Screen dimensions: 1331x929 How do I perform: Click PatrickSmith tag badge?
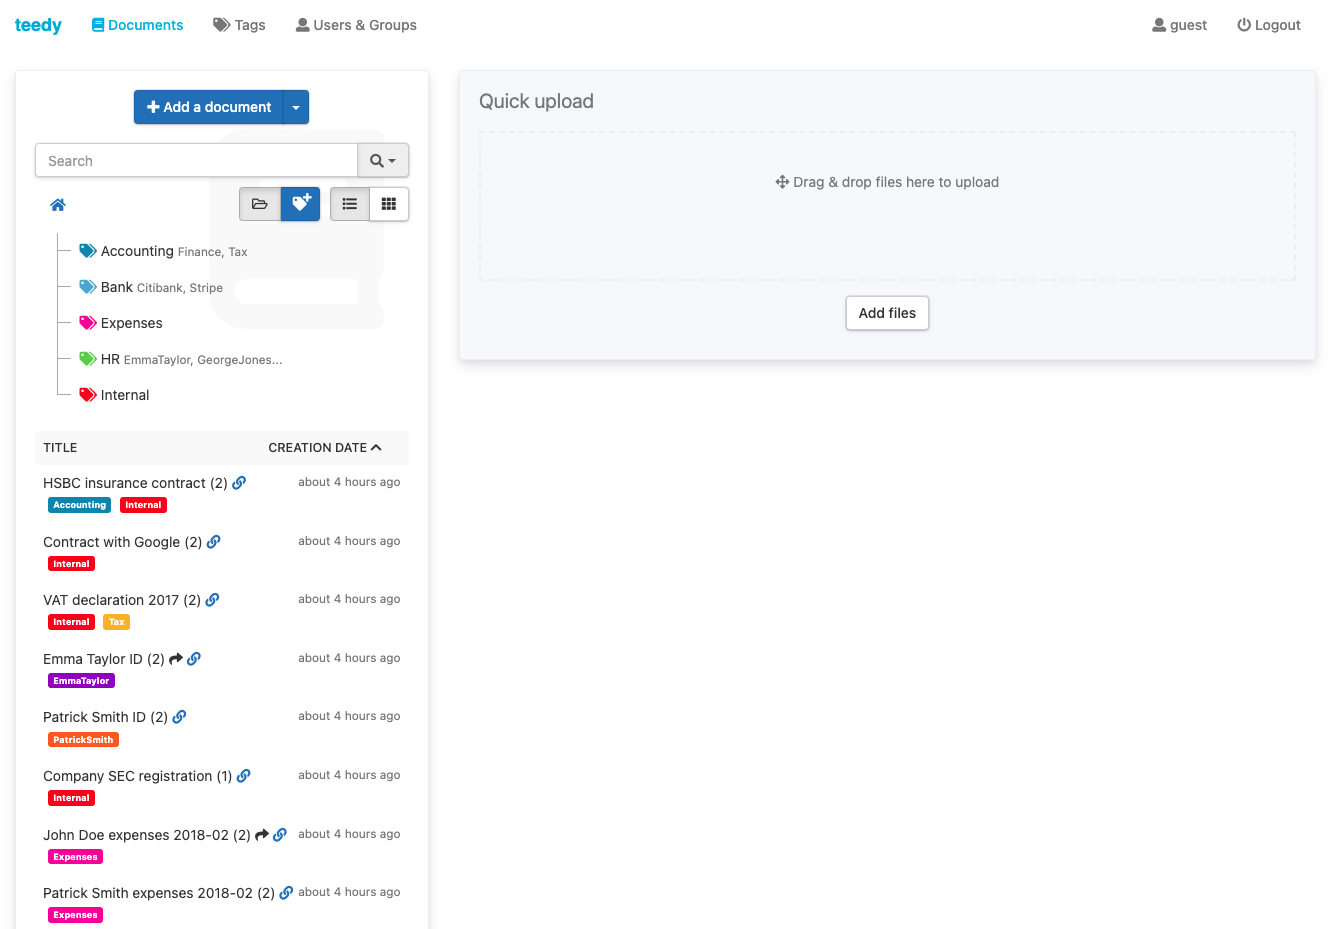[83, 740]
